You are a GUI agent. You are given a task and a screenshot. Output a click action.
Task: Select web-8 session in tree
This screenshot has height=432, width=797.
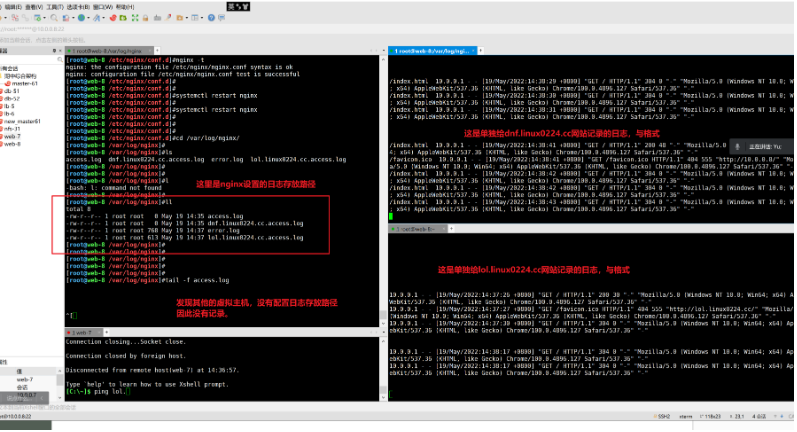click(10, 144)
